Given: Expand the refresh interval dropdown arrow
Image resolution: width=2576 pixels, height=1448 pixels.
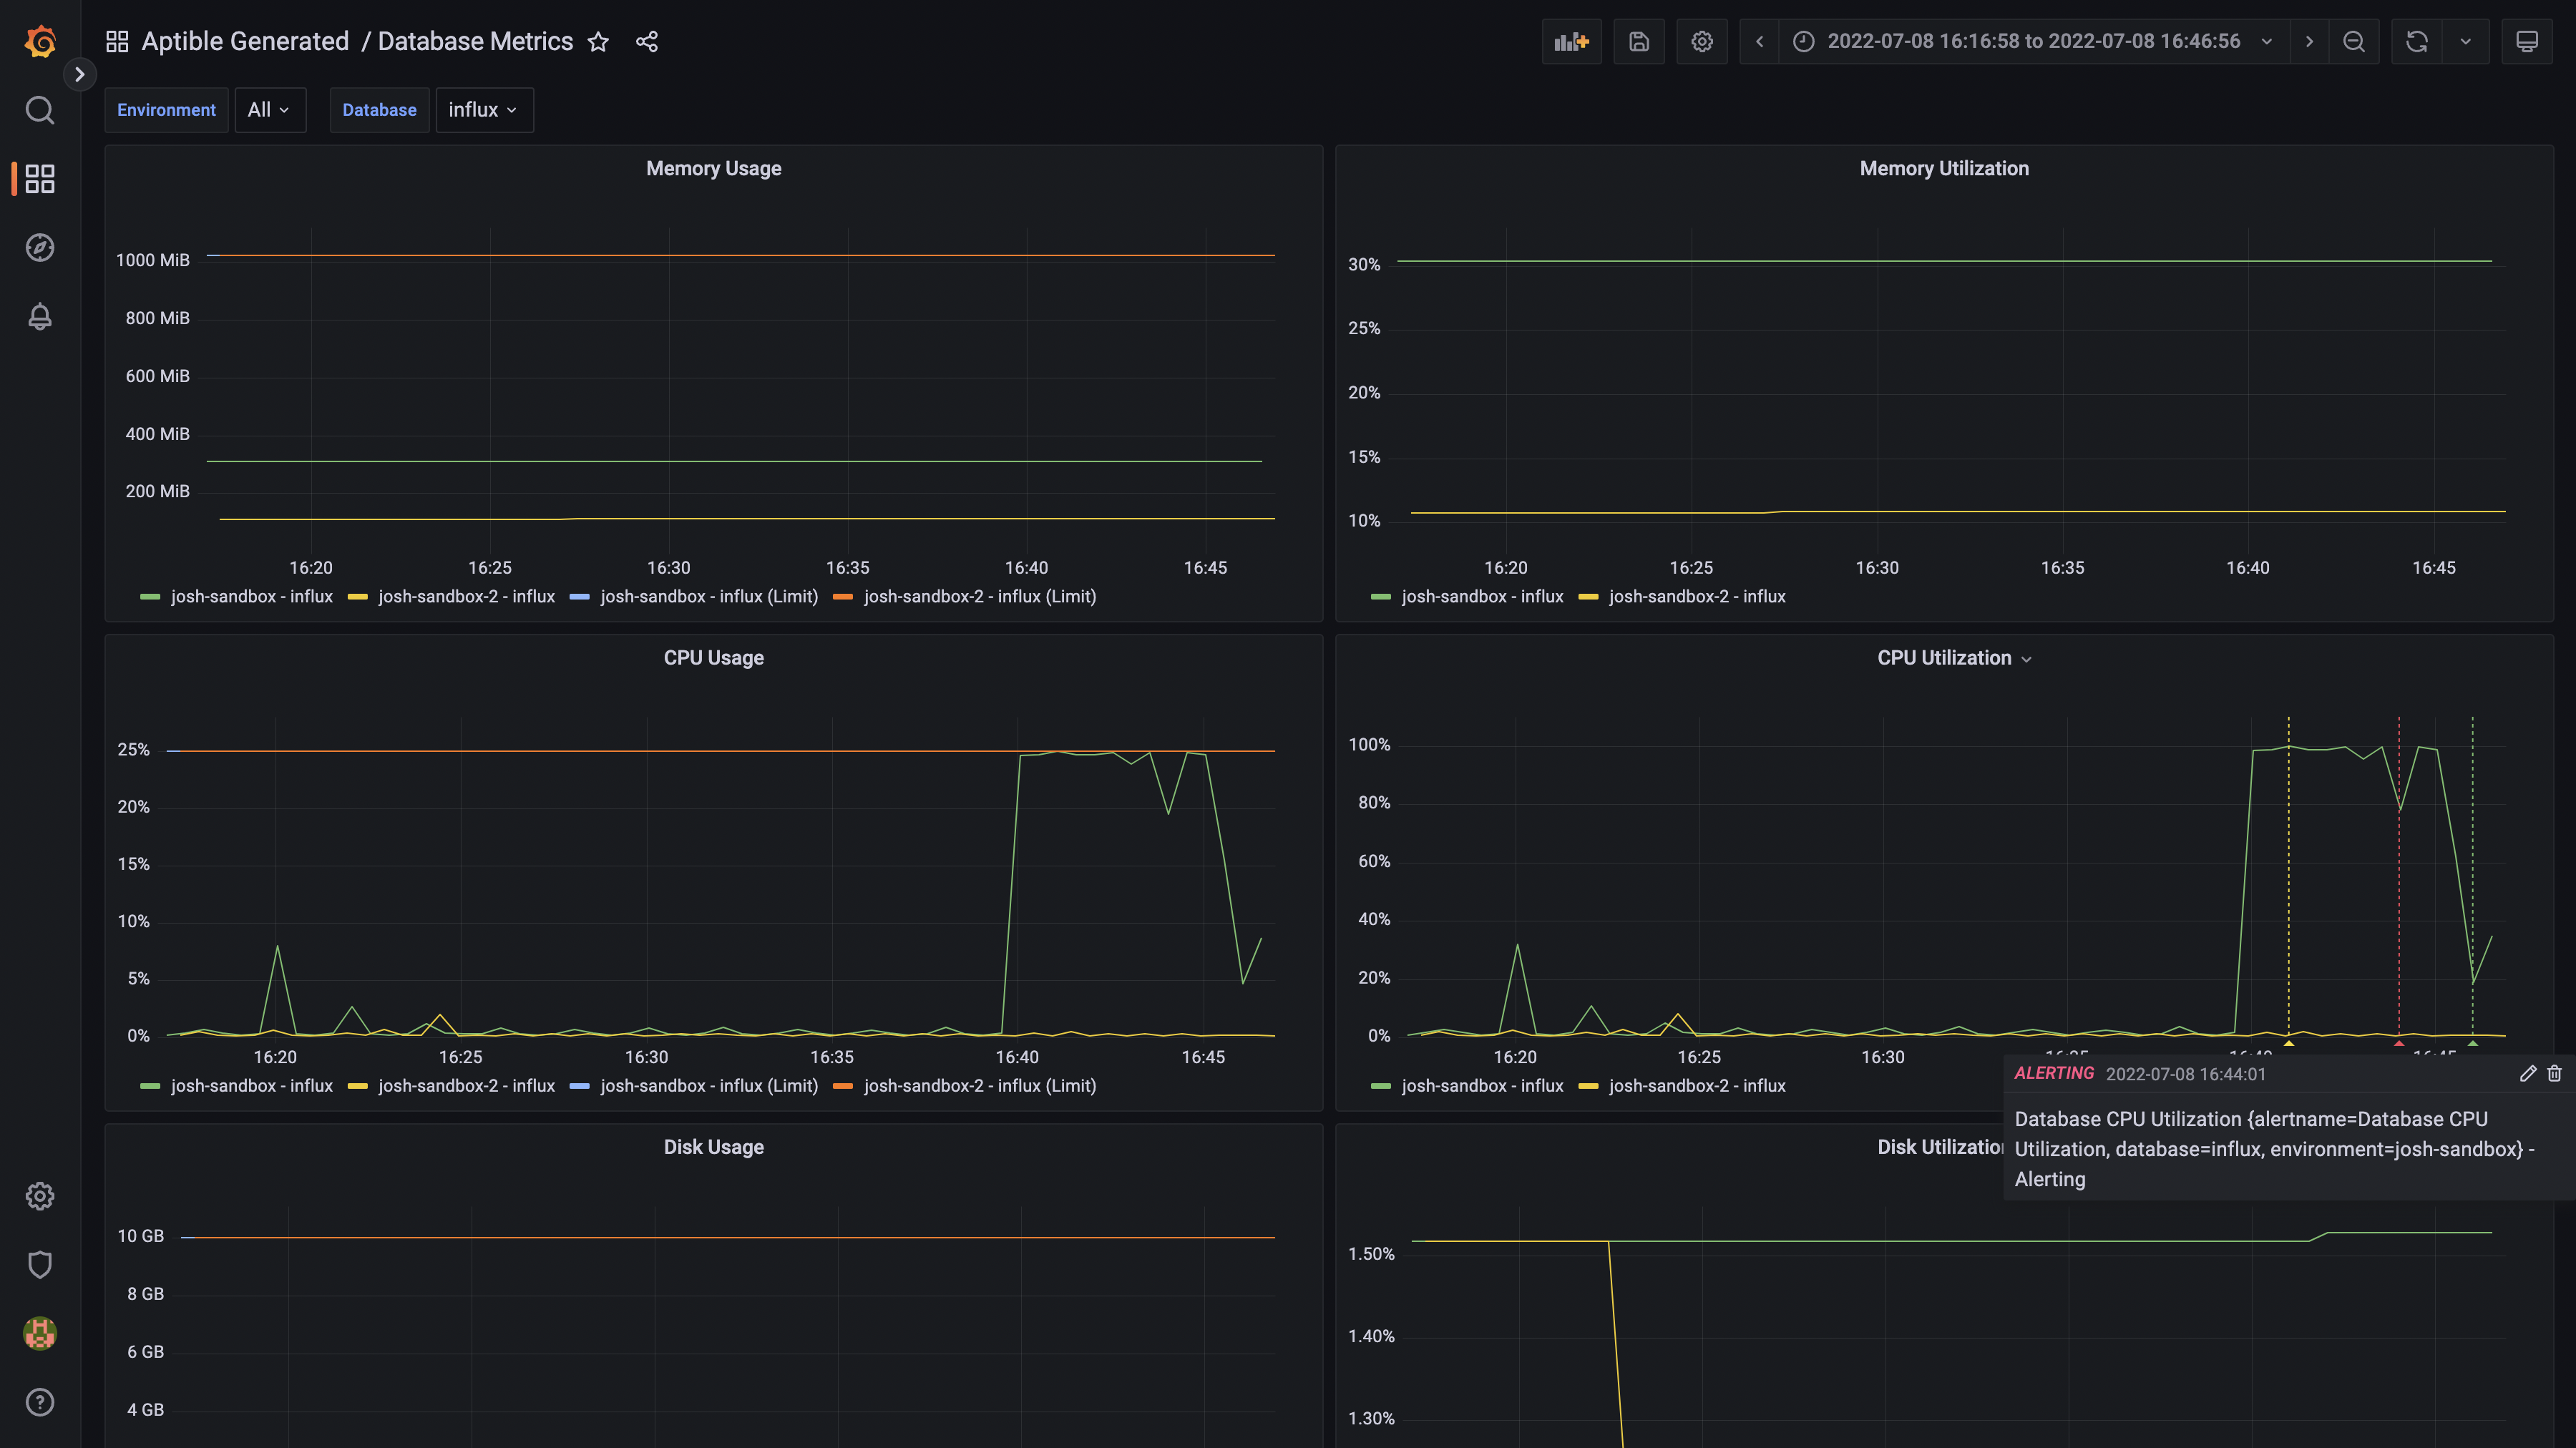Looking at the screenshot, I should point(2465,41).
